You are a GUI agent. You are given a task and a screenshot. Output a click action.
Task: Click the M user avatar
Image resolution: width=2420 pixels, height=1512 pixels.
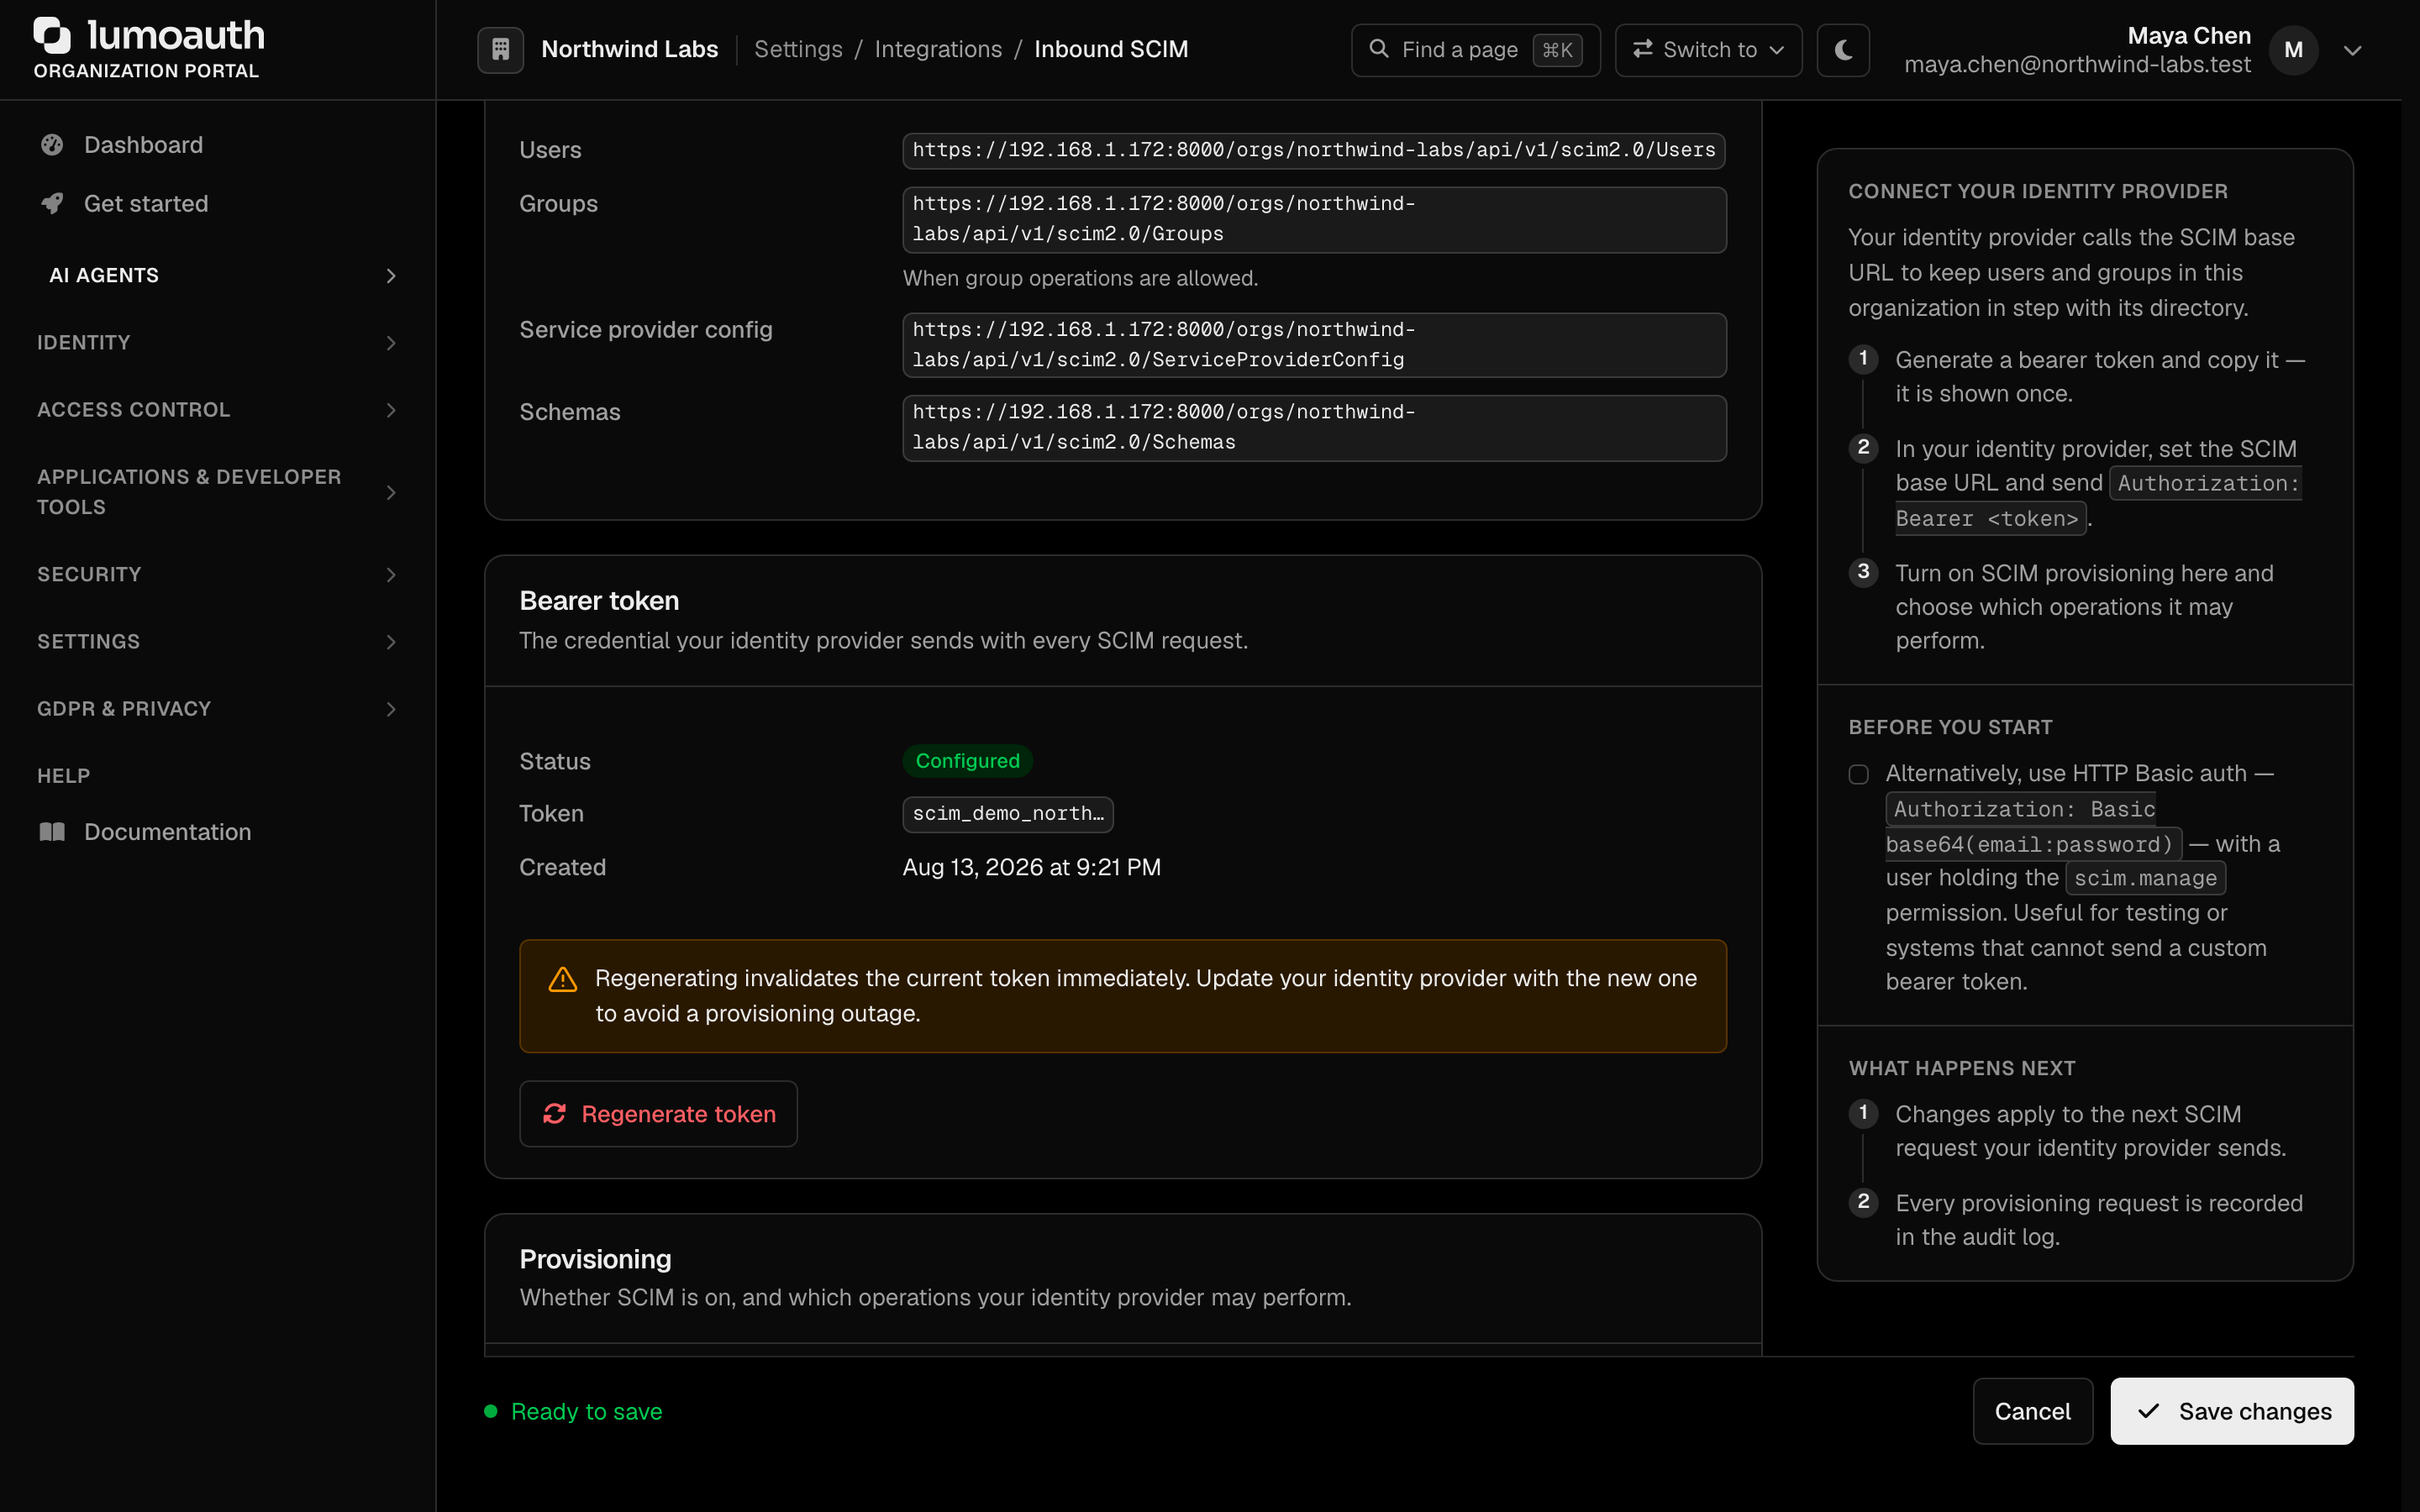2294,50
